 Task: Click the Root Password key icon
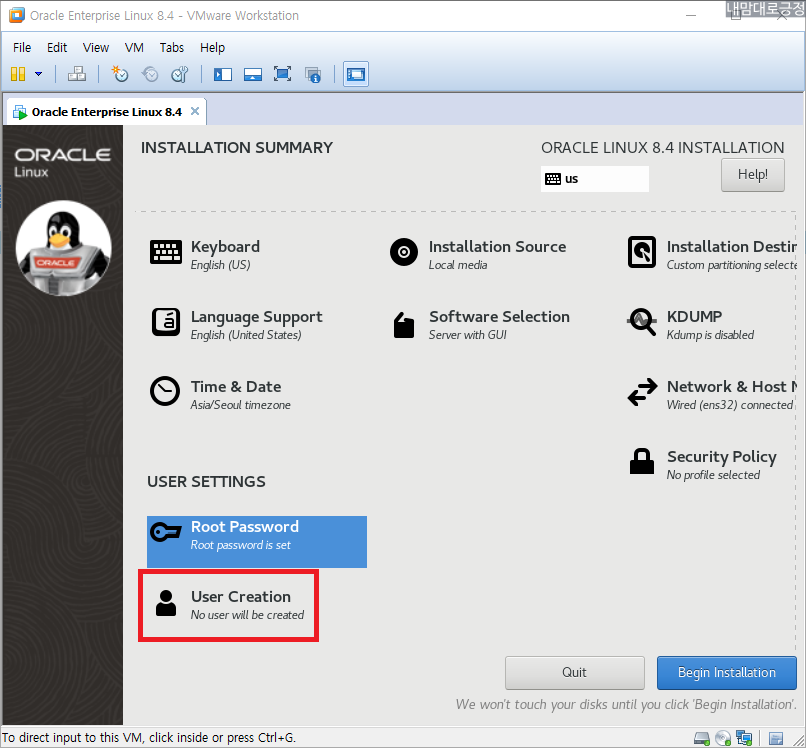[166, 532]
